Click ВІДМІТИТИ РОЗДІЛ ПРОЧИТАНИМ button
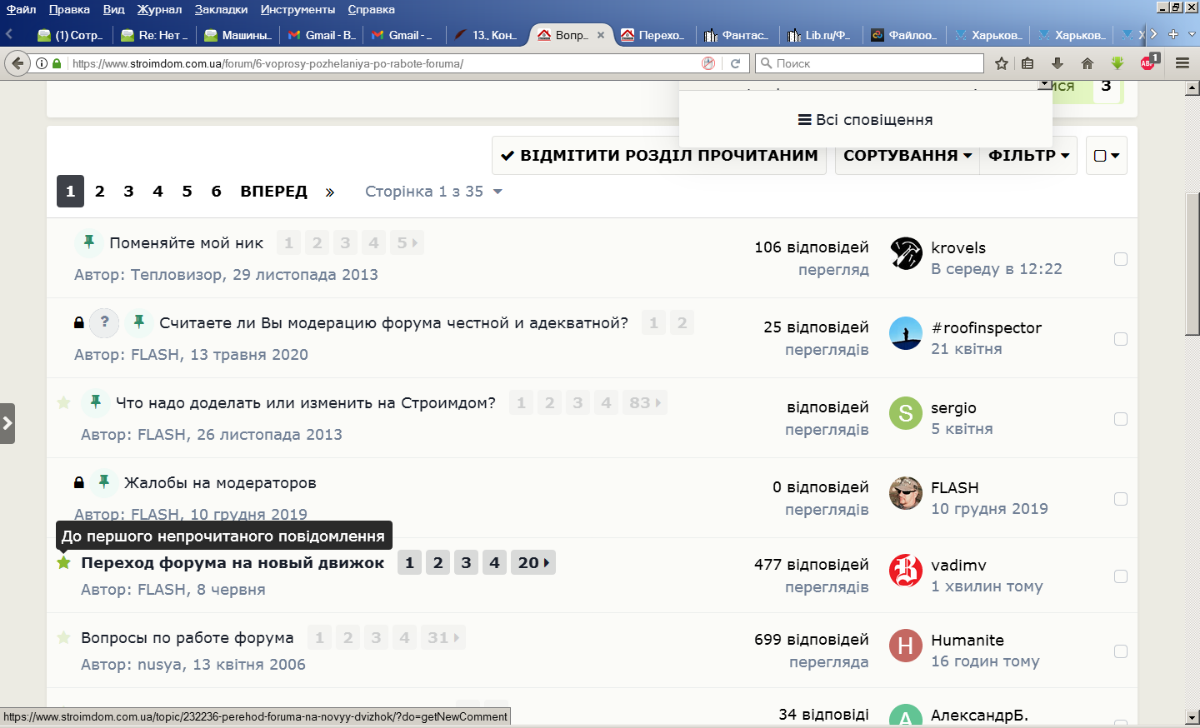Viewport: 1200px width, 728px height. [660, 156]
